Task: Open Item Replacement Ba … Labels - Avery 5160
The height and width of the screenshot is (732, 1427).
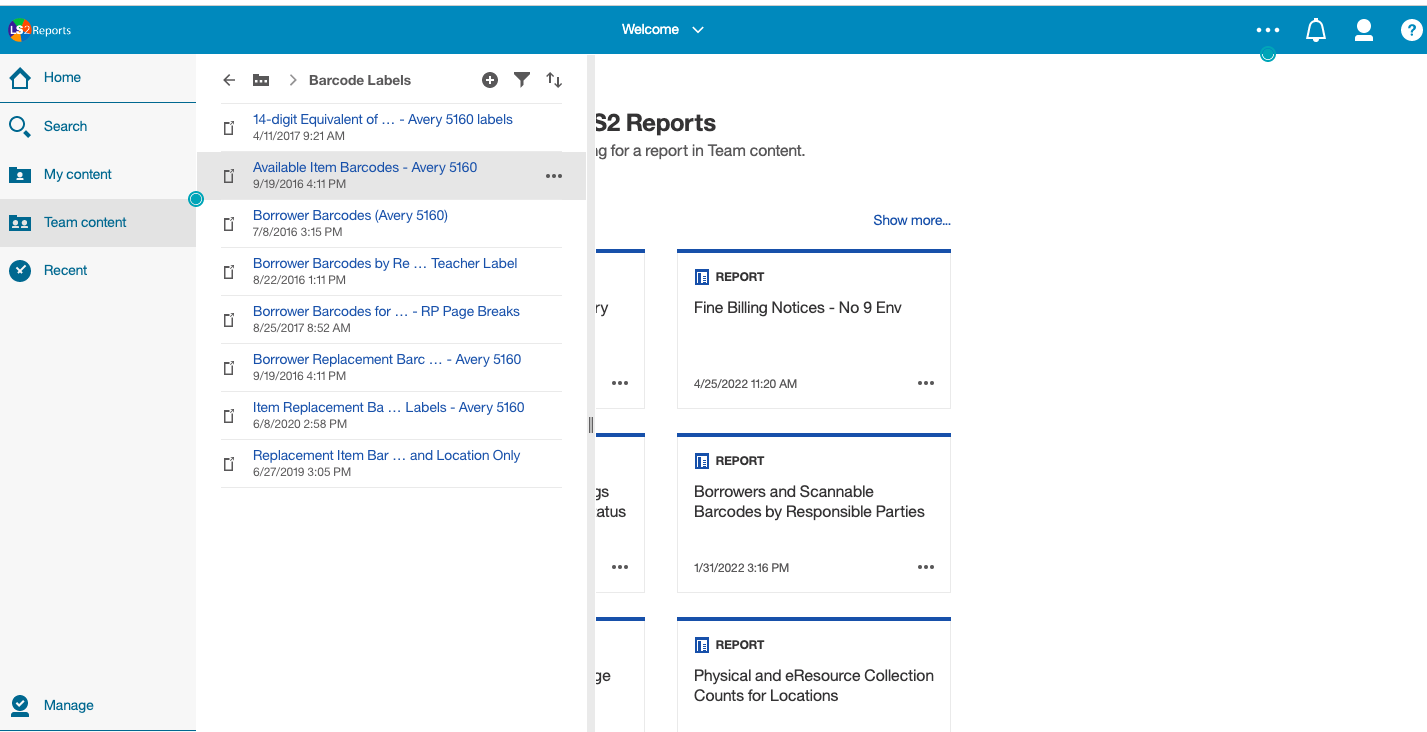Action: (x=389, y=407)
